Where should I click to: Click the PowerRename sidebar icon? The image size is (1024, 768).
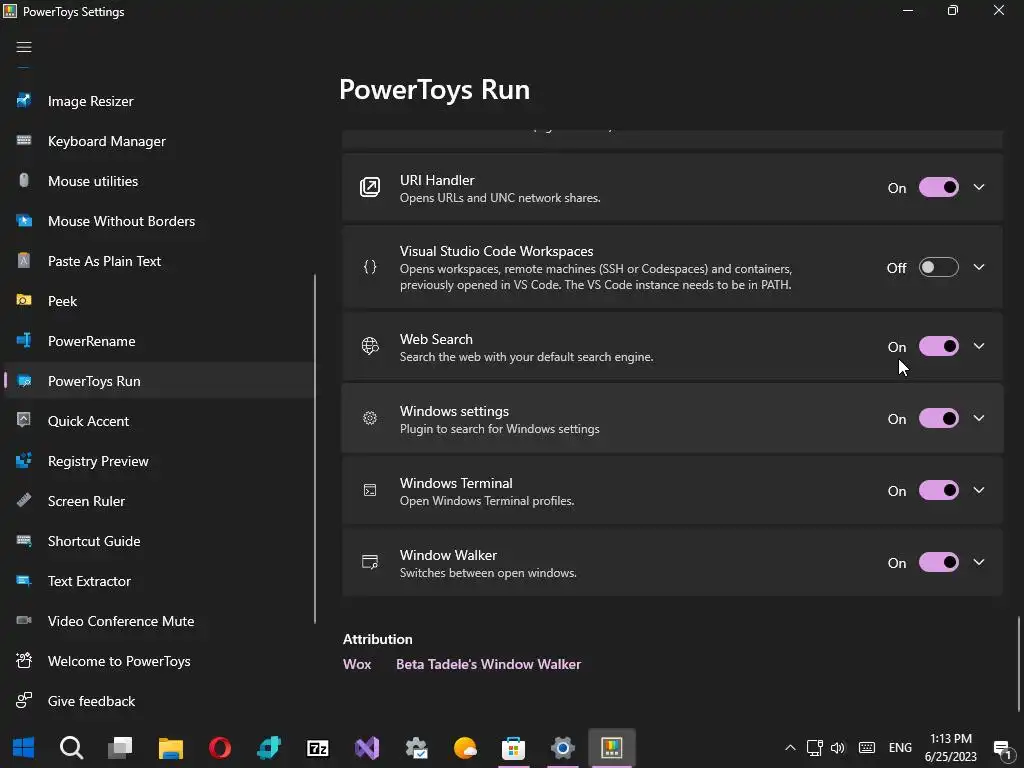24,340
